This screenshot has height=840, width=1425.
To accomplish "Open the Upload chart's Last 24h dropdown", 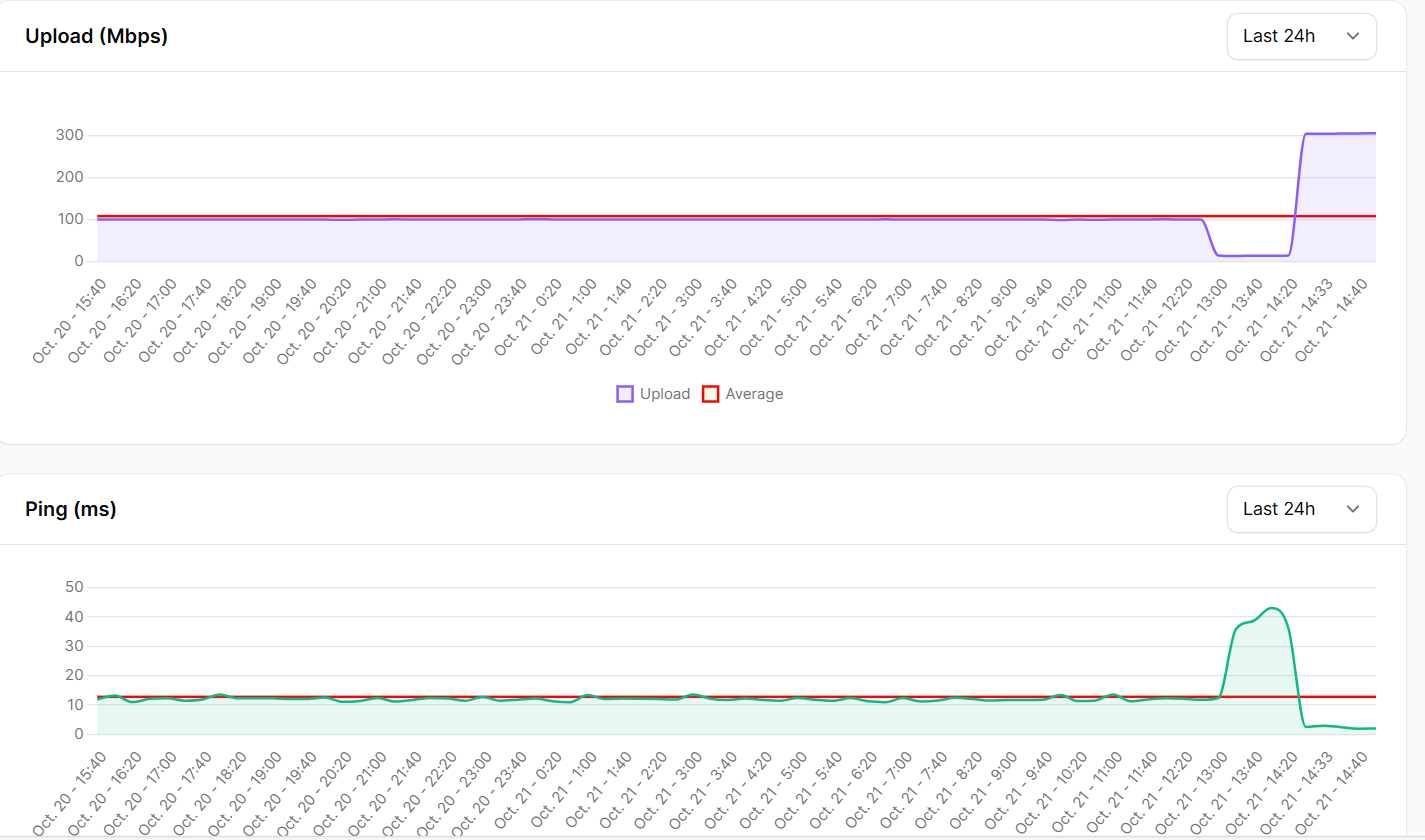I will click(x=1301, y=37).
